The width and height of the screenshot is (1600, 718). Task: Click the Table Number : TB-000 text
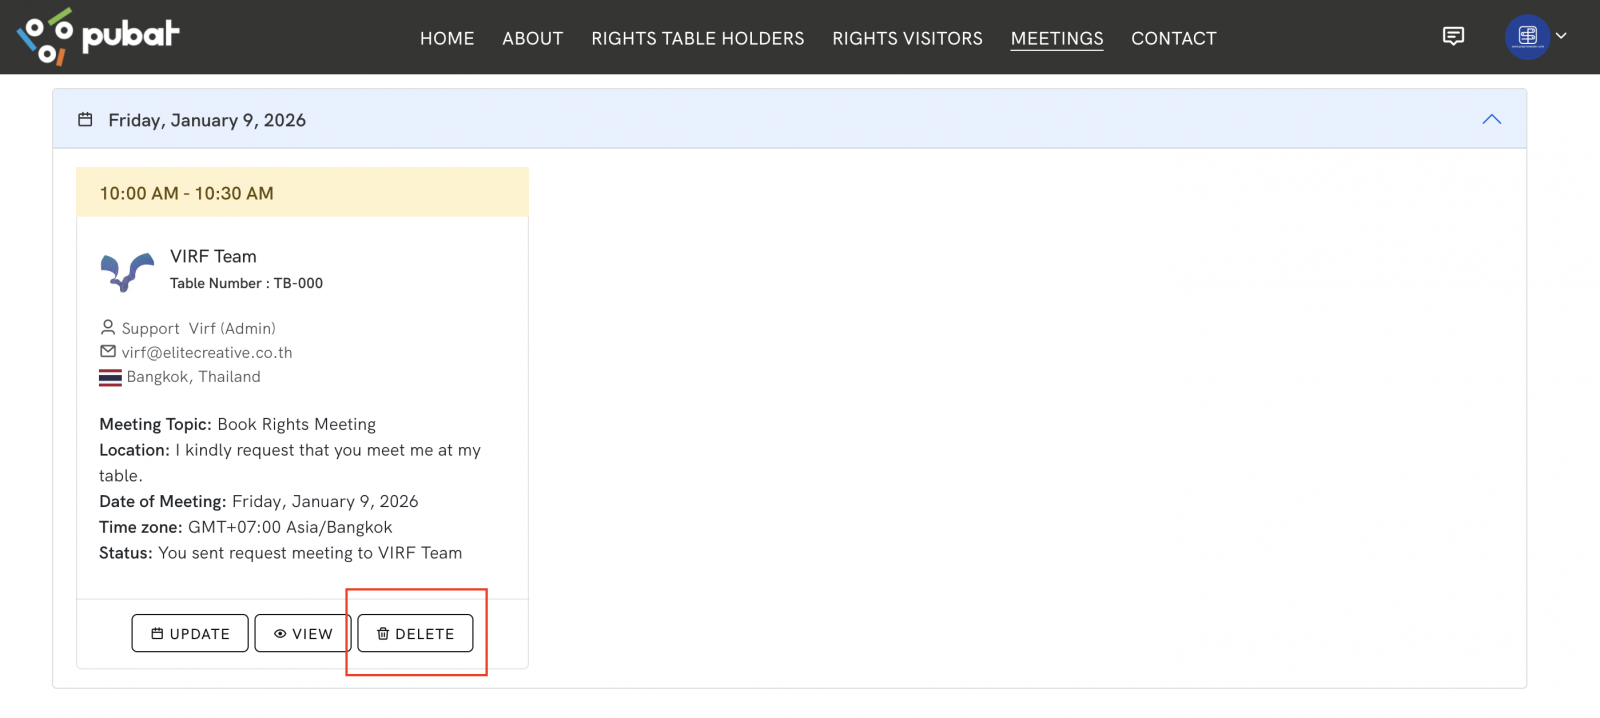click(x=246, y=283)
